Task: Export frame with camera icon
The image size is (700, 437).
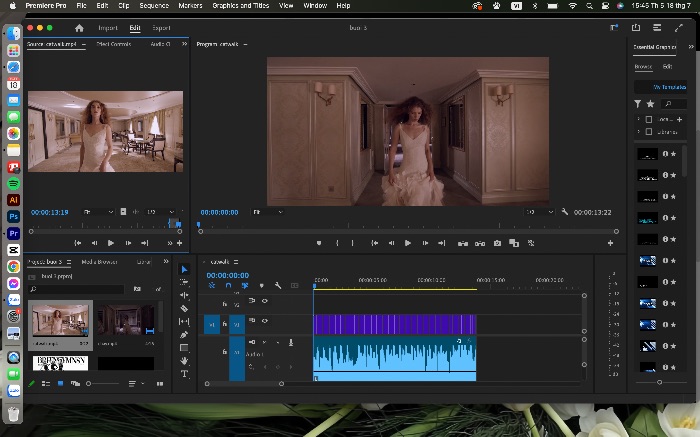Action: point(497,243)
